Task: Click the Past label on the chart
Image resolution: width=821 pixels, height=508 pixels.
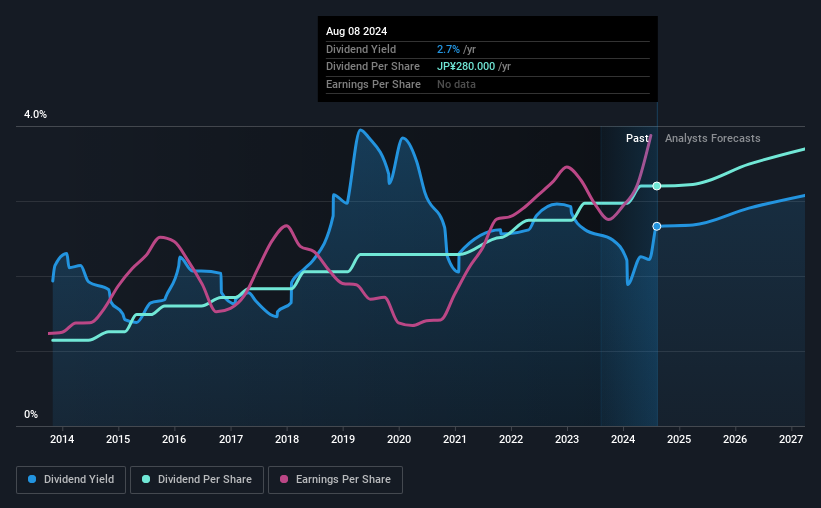Action: 637,138
